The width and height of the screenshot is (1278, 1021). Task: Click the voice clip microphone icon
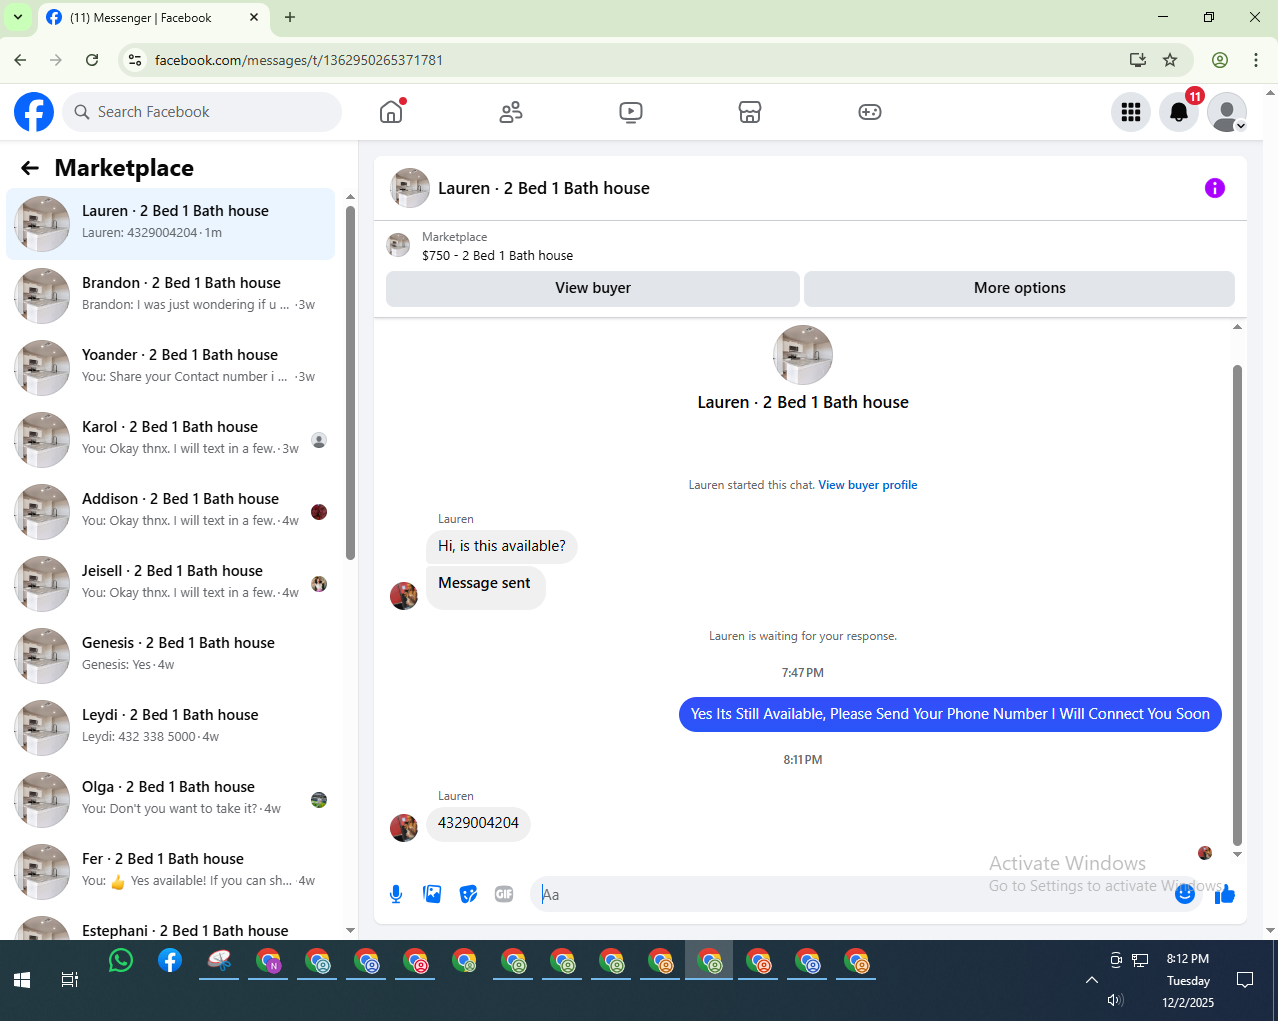396,894
